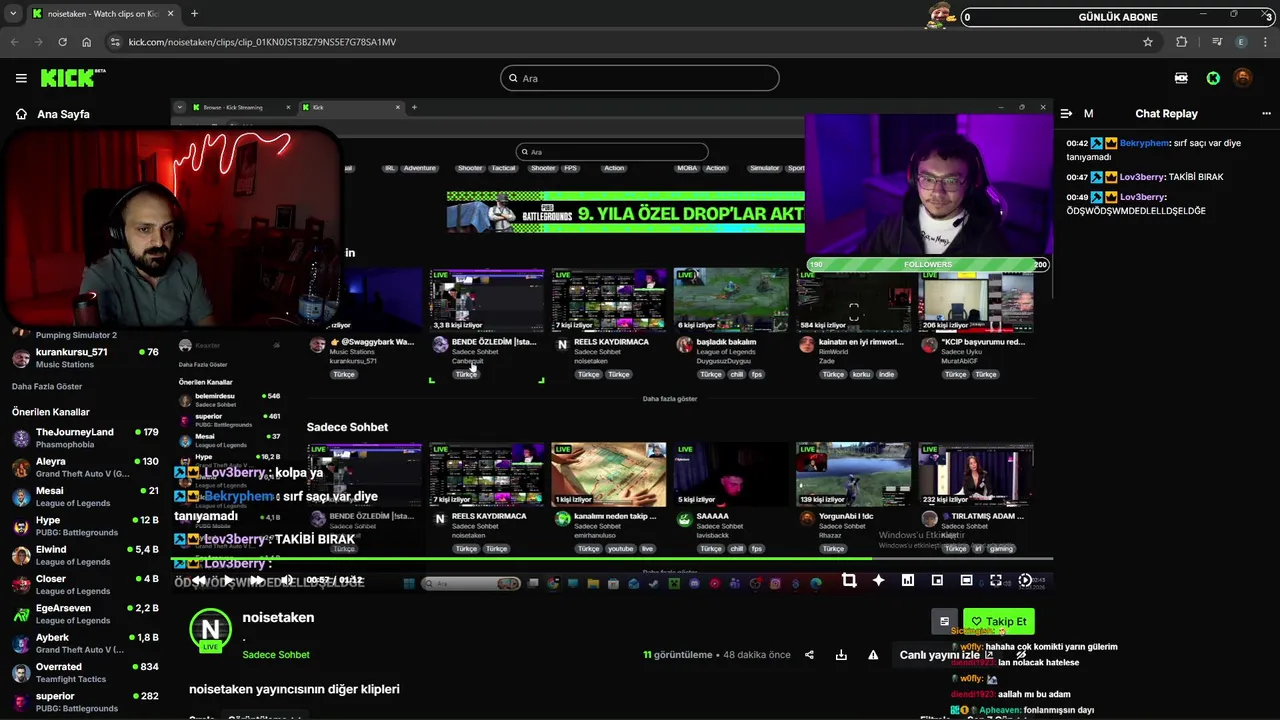Click the sparkle icon in the player
This screenshot has width=1280, height=720.
[878, 580]
